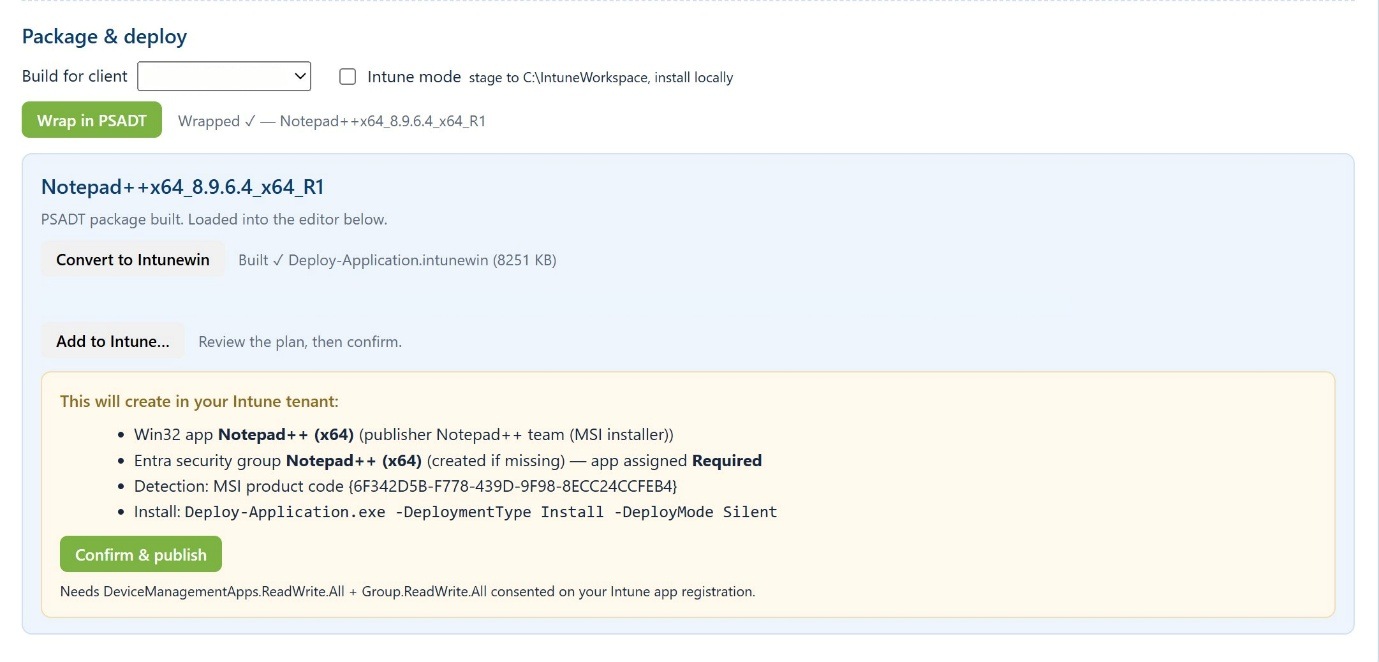The width and height of the screenshot is (1379, 662).
Task: Click the permissions note about DeviceManagementApps.ReadWrite.All
Action: pyautogui.click(x=408, y=591)
